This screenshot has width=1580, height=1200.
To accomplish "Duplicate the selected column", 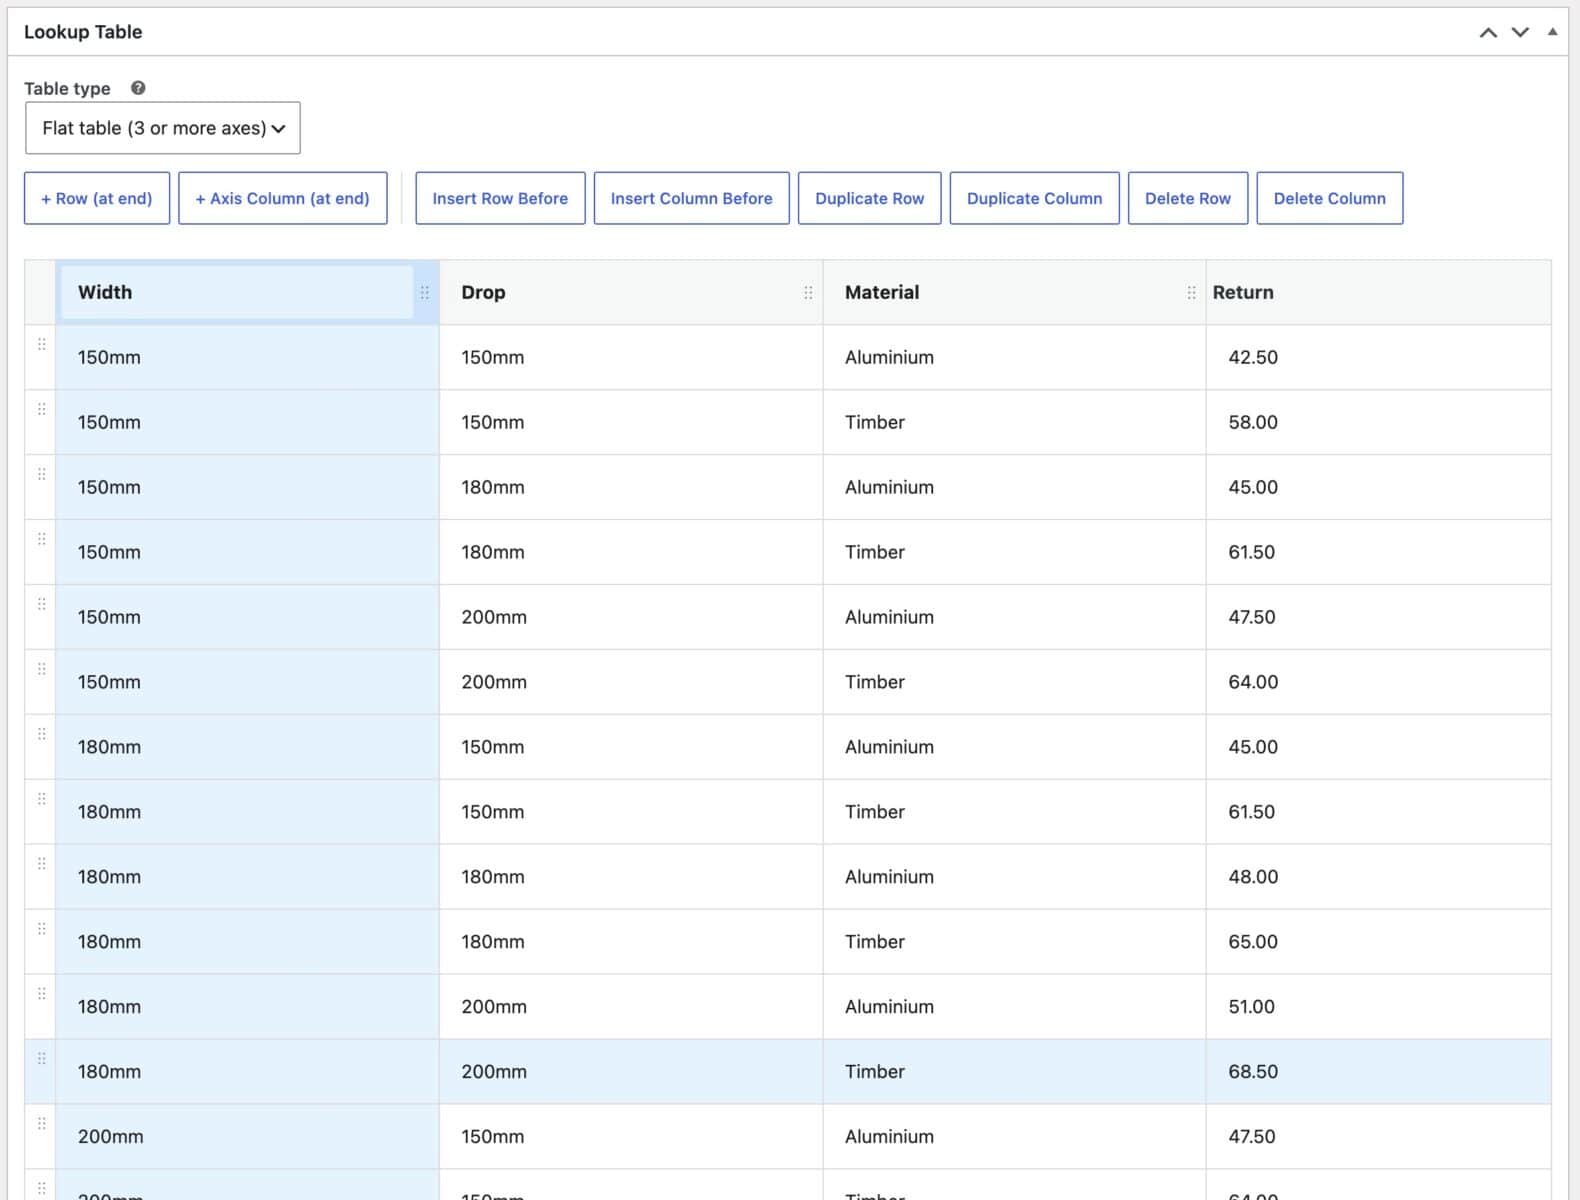I will (x=1035, y=198).
